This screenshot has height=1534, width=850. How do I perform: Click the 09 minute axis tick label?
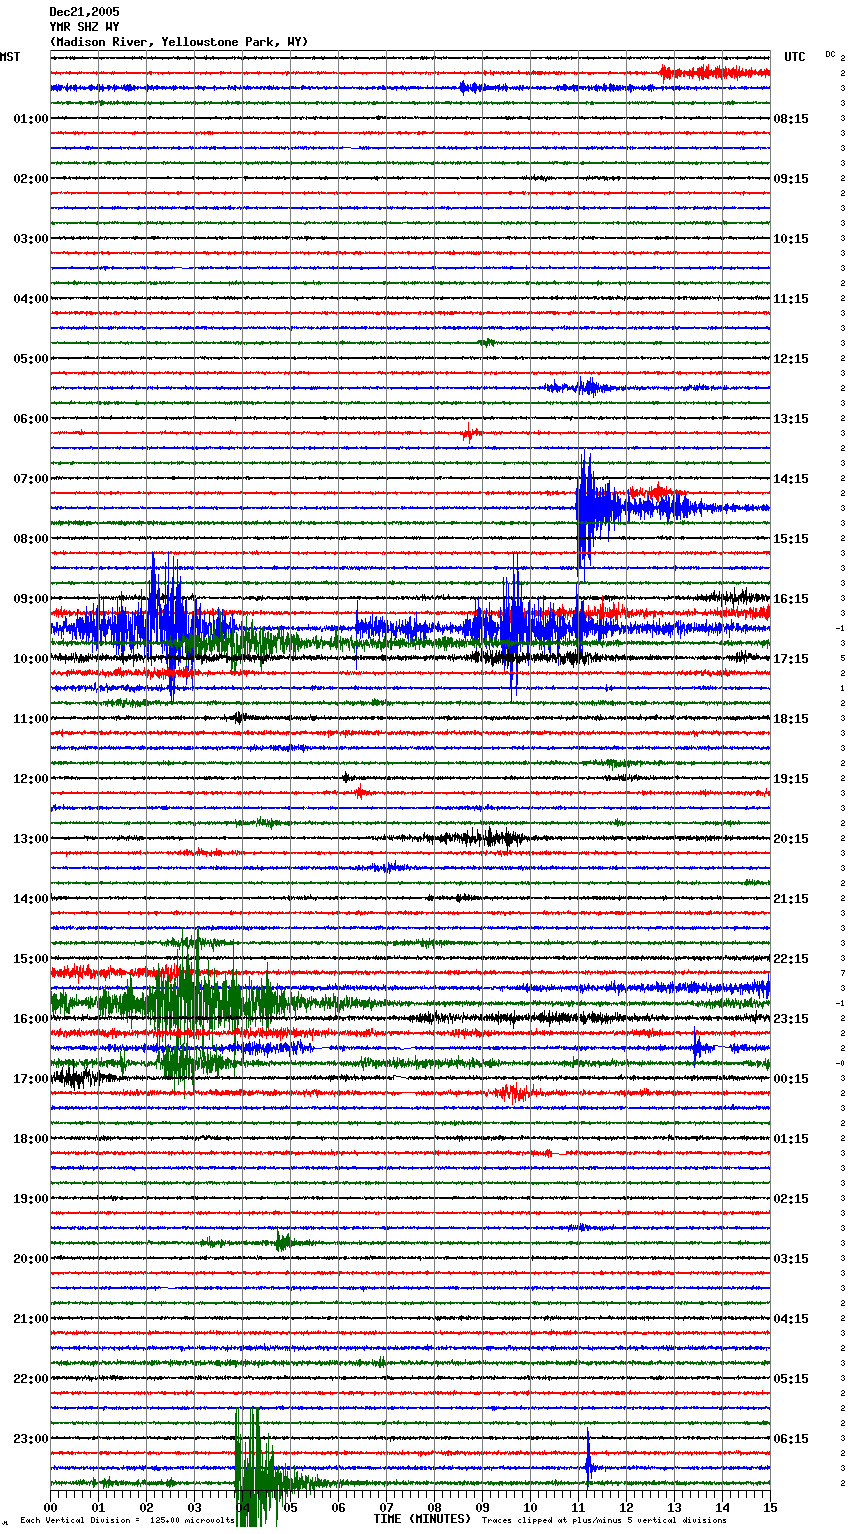(483, 1507)
